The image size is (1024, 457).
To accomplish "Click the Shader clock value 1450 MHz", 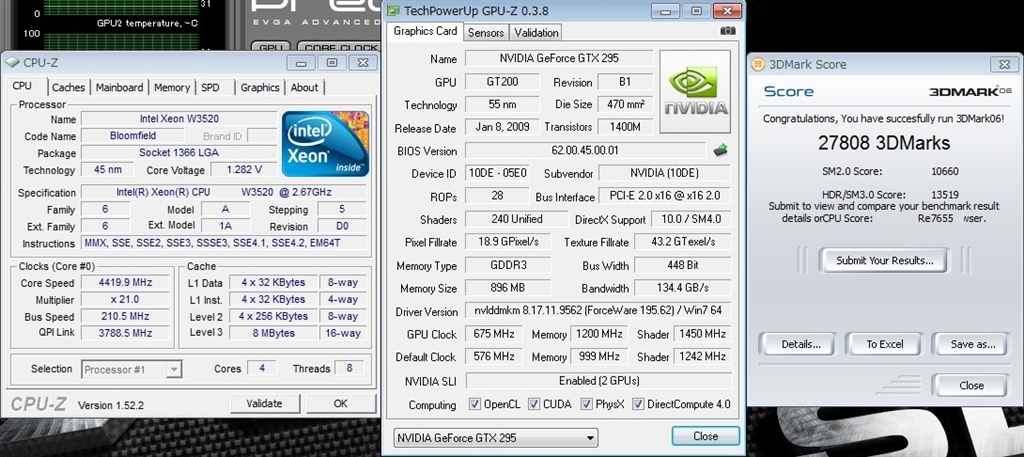I will [x=702, y=334].
